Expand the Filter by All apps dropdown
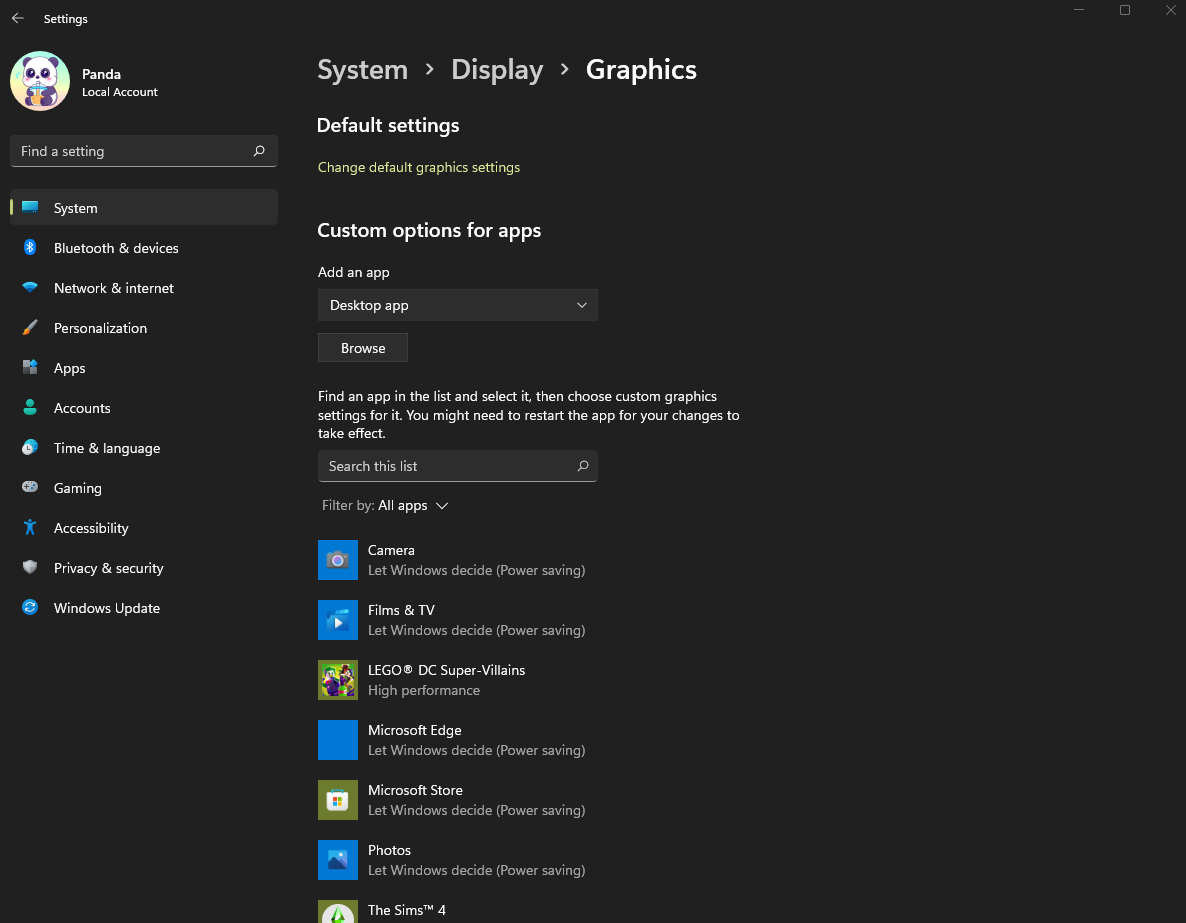Screen dimensions: 1186x923 pyautogui.click(x=412, y=506)
